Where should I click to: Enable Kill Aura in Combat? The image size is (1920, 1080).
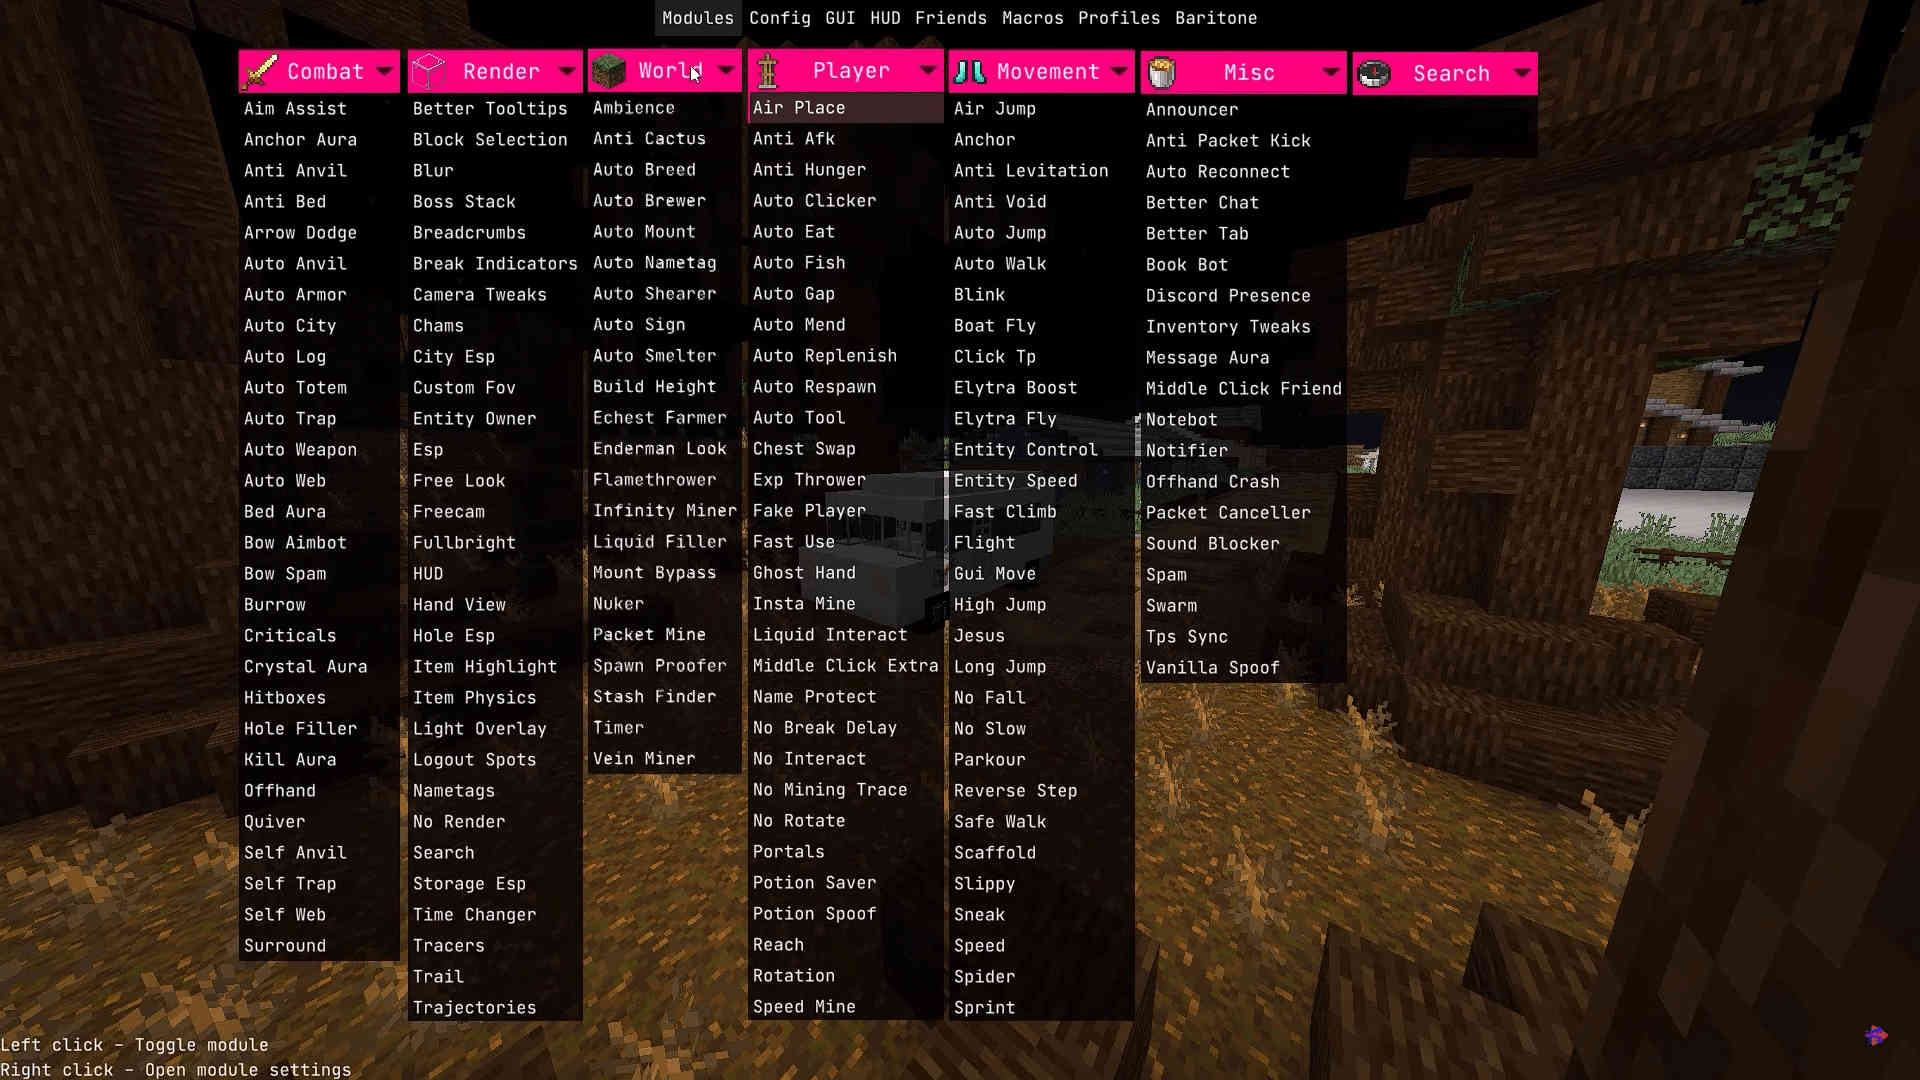291,758
